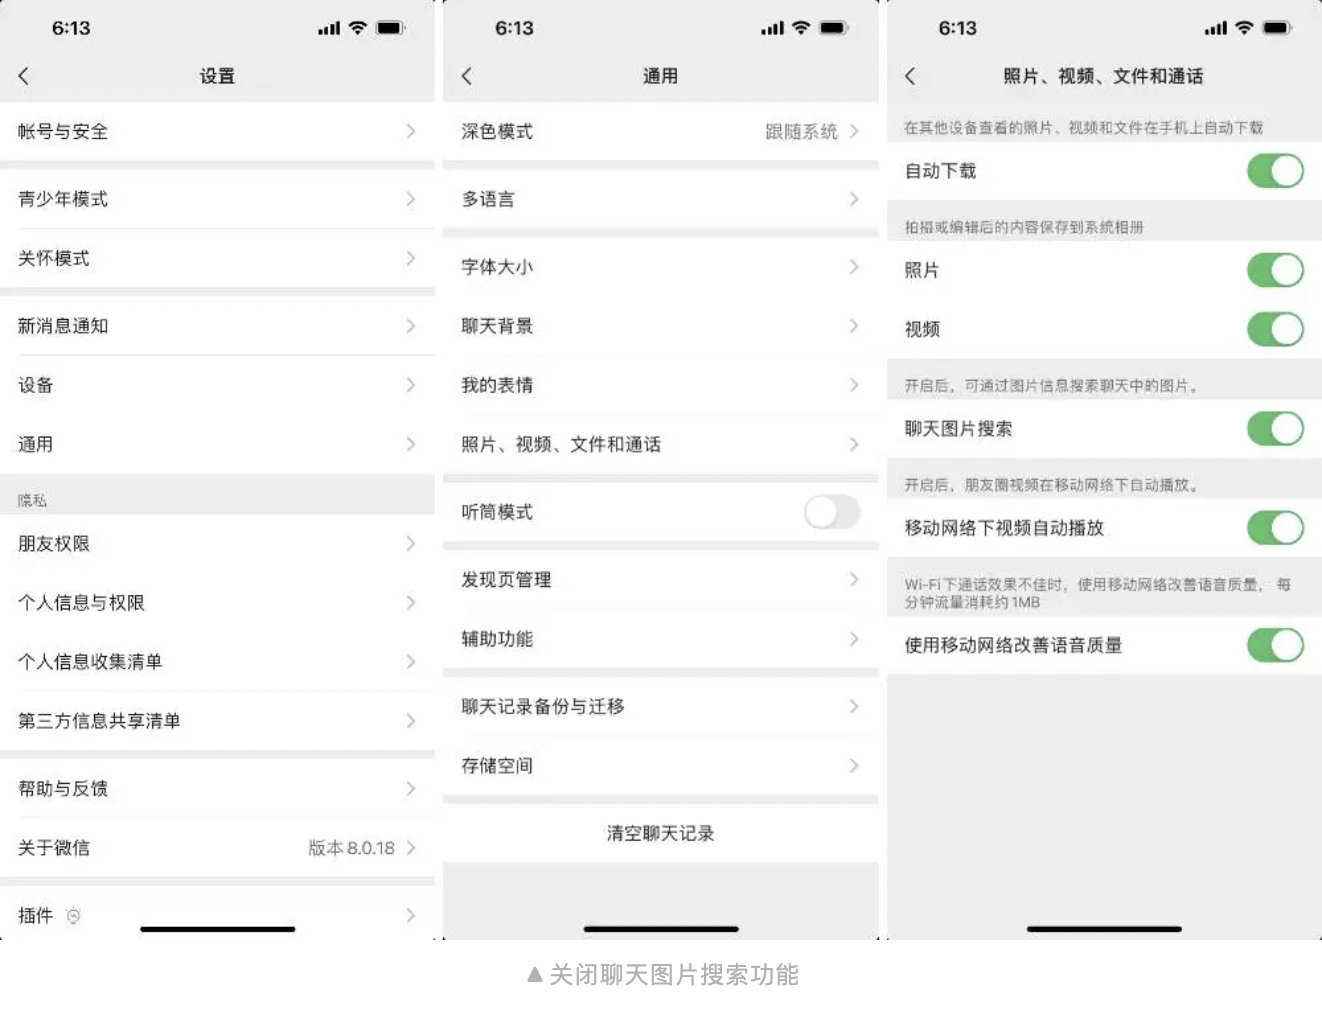
Task: Tap 清空聊天记录 button
Action: click(660, 833)
